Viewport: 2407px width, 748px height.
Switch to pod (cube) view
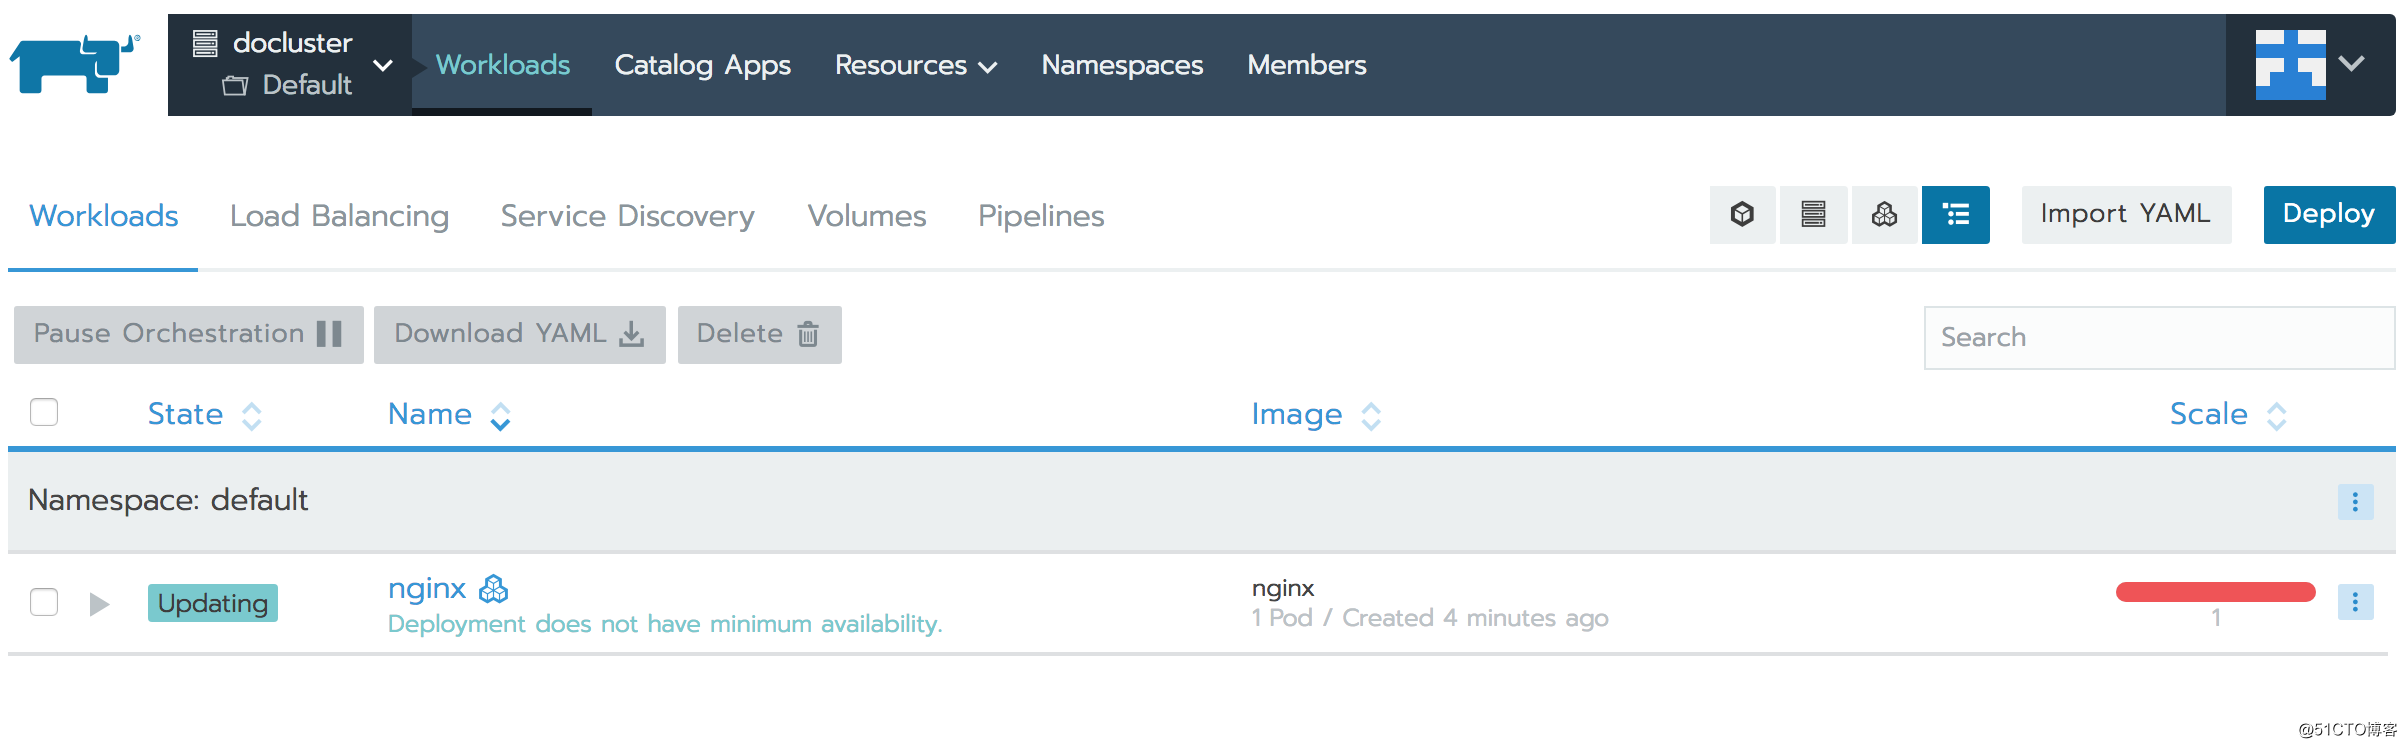click(x=1742, y=214)
